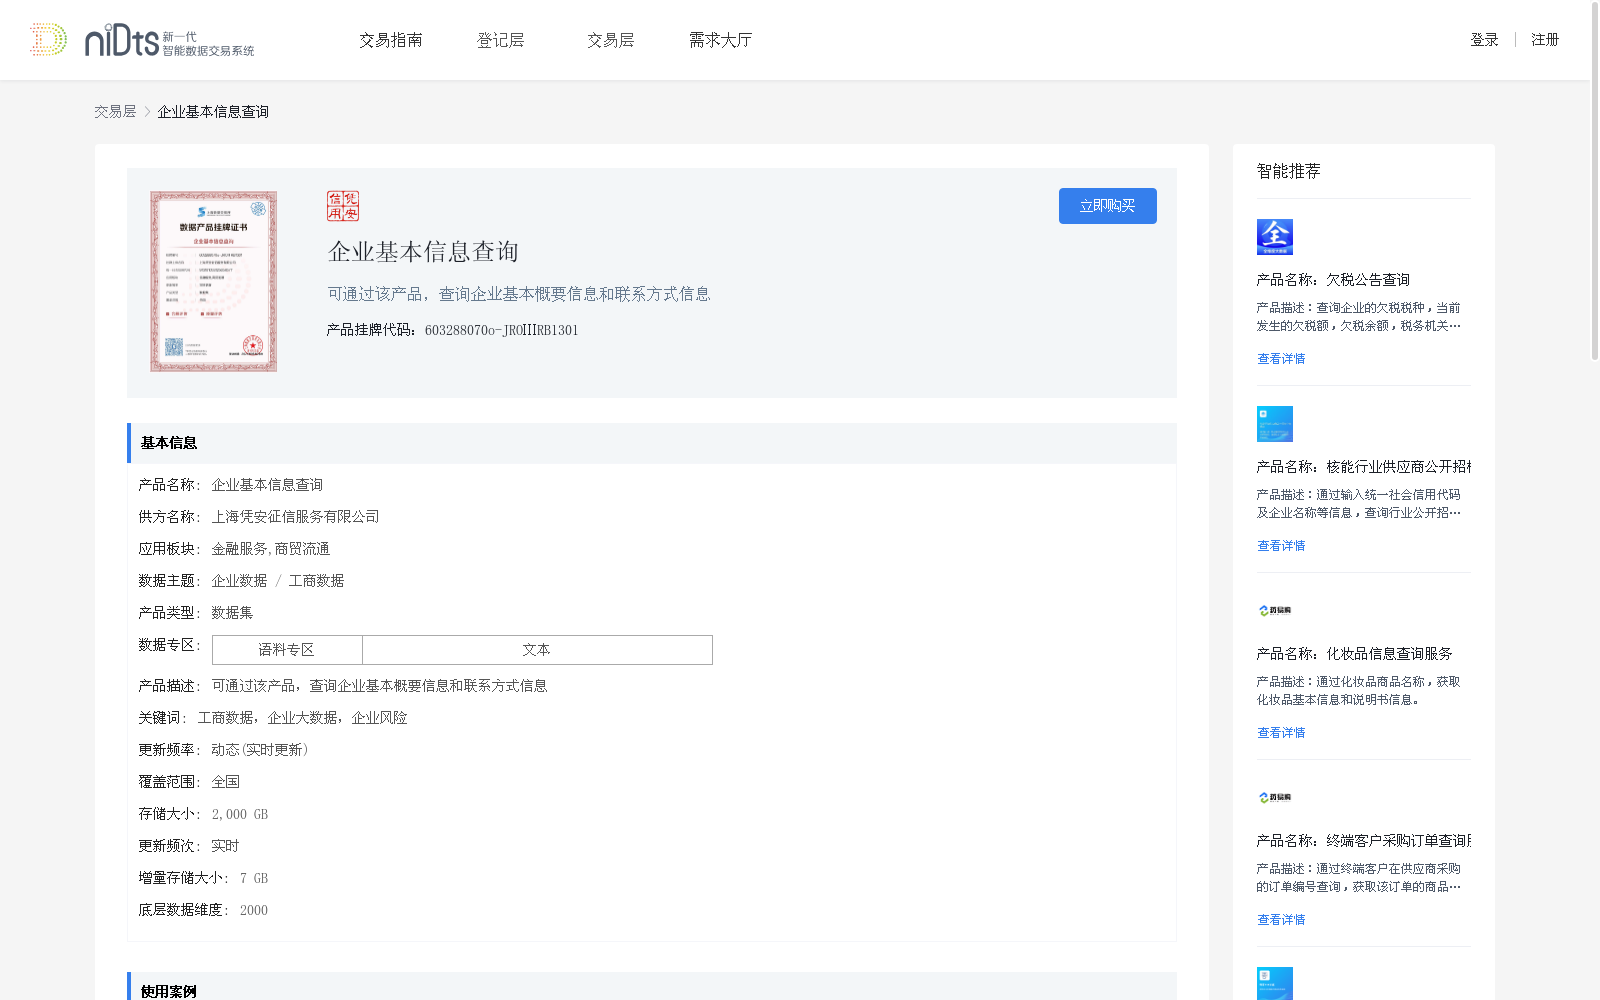Select the 语料专区 cell
1600x1000 pixels.
tap(287, 650)
